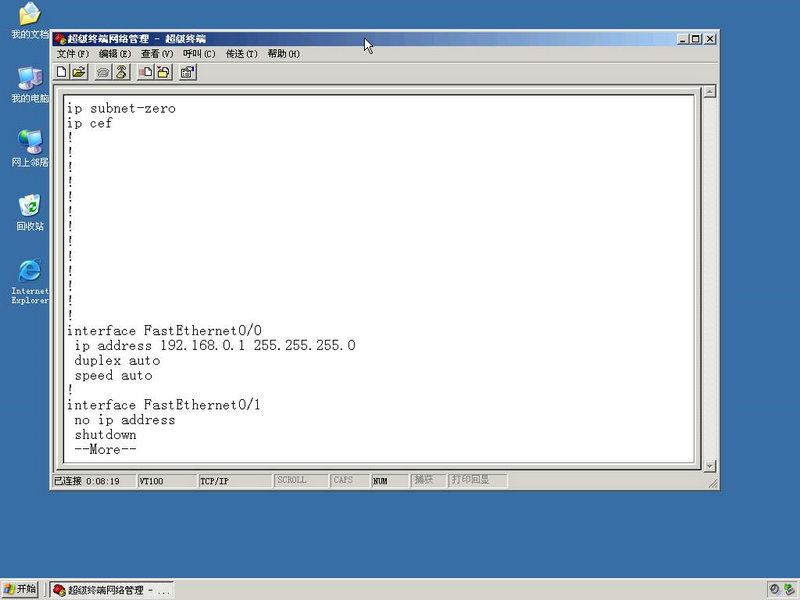Click the Call (connect) phone toolbar icon

(104, 72)
